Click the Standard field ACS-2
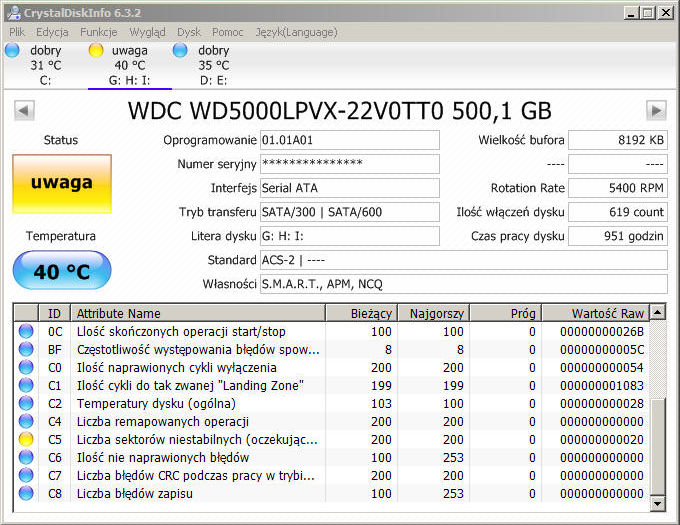Screen dimensions: 680x525 [x=464, y=260]
